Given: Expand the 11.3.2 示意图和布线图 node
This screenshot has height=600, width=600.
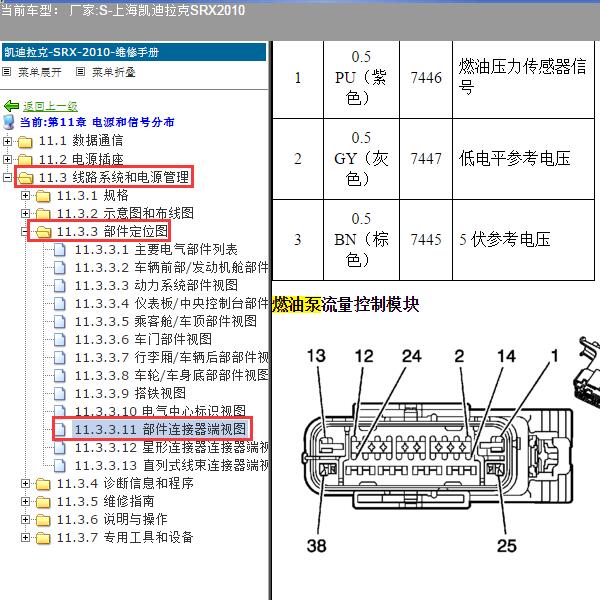Looking at the screenshot, I should [25, 213].
